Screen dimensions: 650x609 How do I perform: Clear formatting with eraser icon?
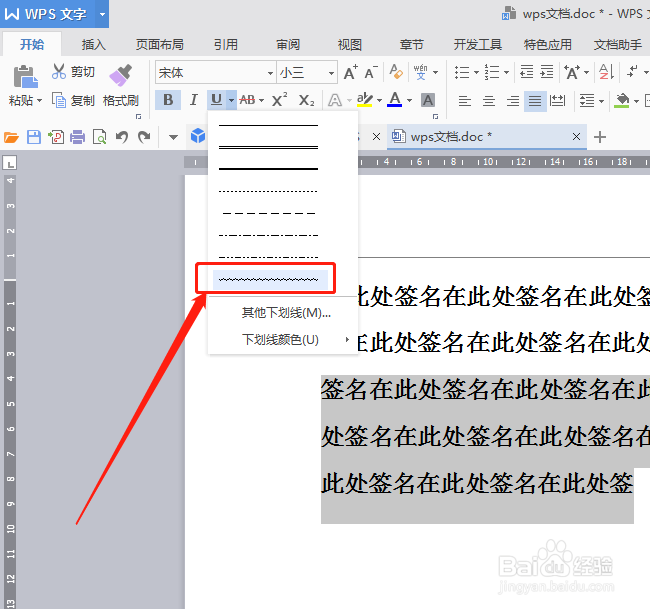tap(396, 72)
